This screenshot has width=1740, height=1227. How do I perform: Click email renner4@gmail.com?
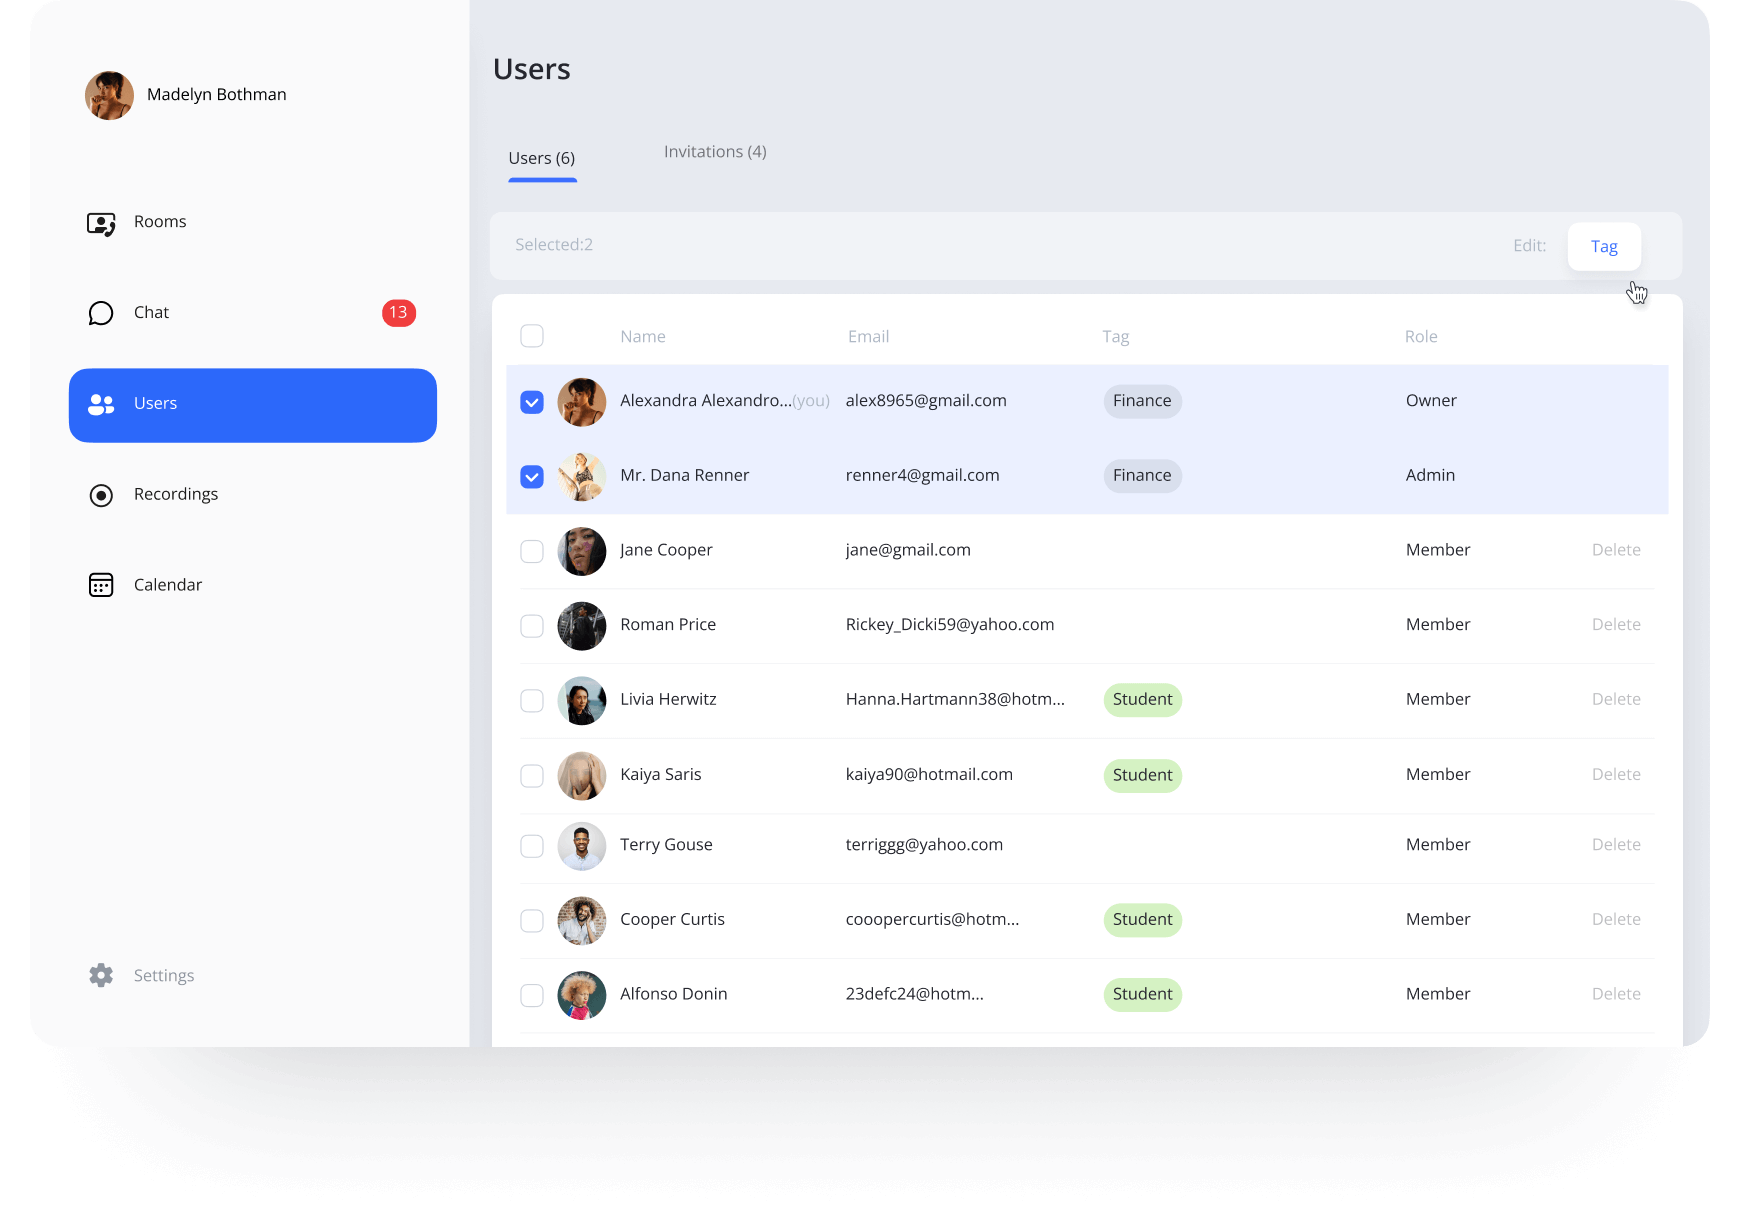922,476
